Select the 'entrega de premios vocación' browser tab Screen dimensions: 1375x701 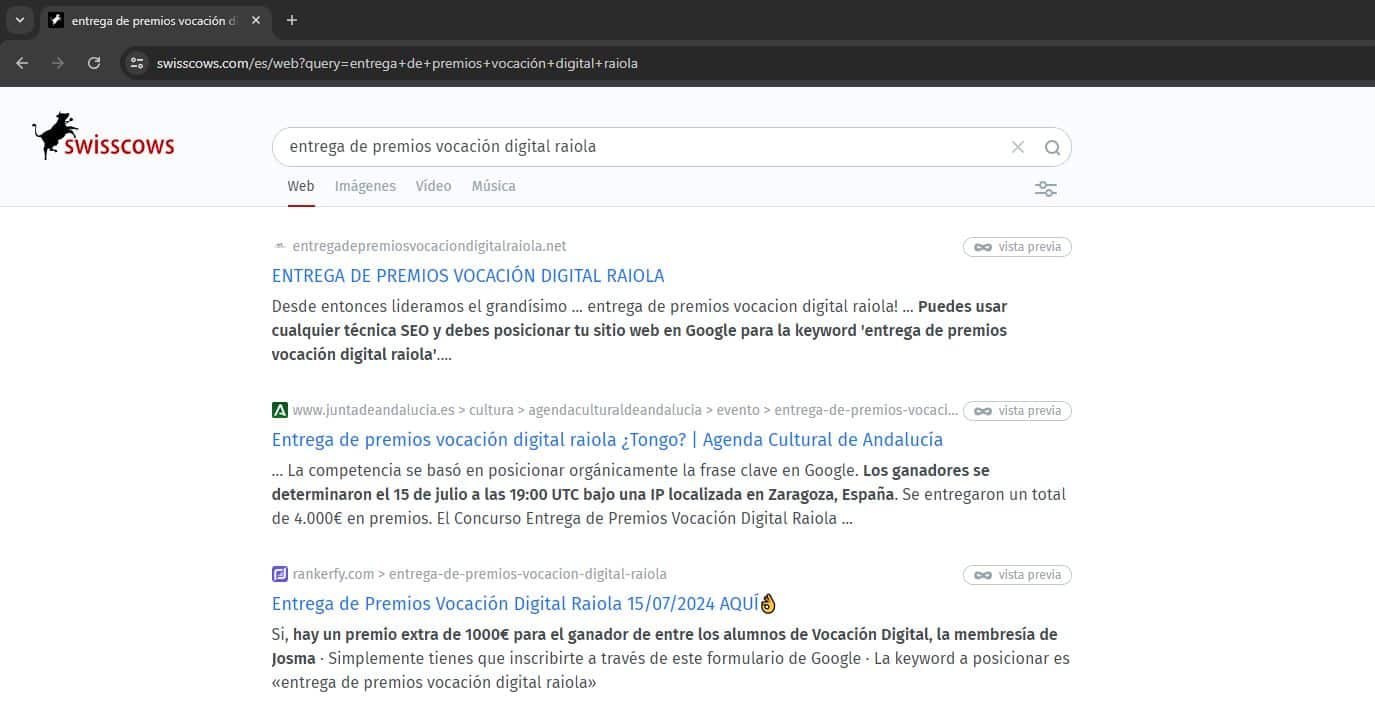pos(155,20)
